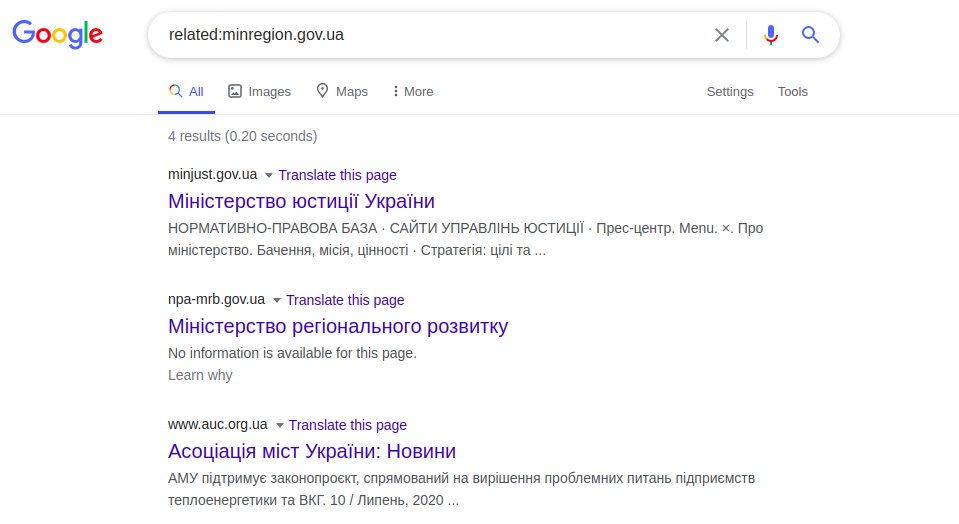
Task: Open Settings menu
Action: click(730, 92)
